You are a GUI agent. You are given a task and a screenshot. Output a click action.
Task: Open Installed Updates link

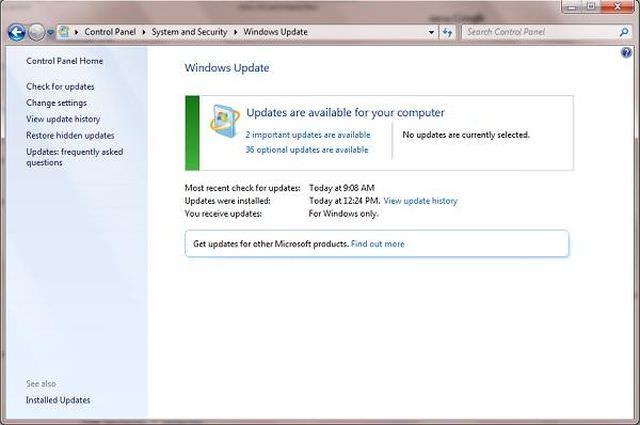point(58,400)
